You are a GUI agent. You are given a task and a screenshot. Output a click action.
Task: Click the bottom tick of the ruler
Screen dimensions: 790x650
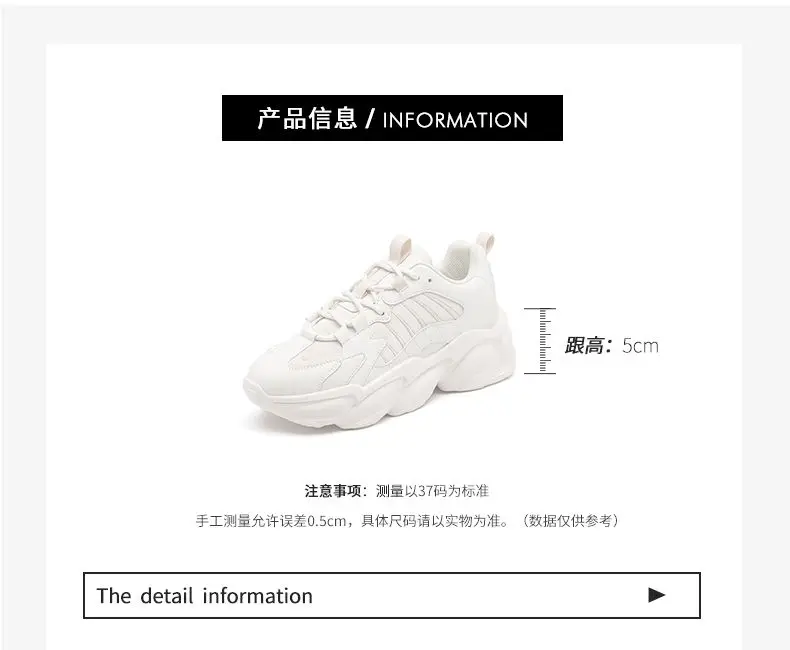(540, 373)
